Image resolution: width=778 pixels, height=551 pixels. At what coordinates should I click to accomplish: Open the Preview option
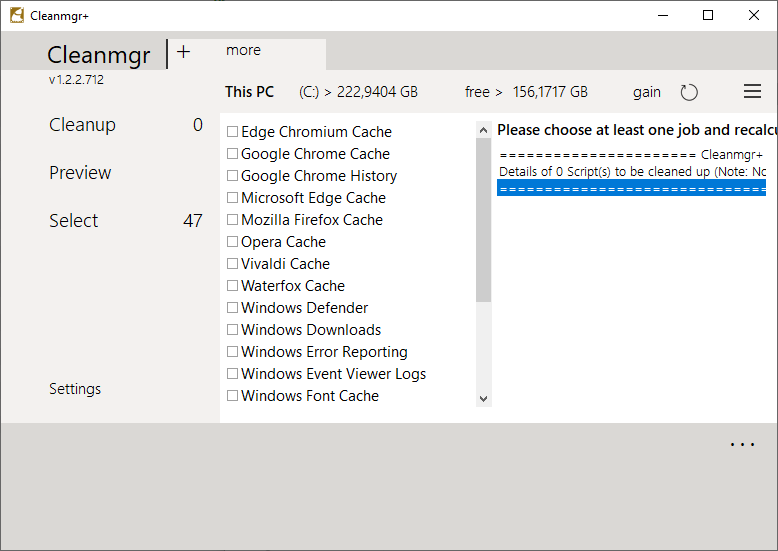(x=80, y=173)
